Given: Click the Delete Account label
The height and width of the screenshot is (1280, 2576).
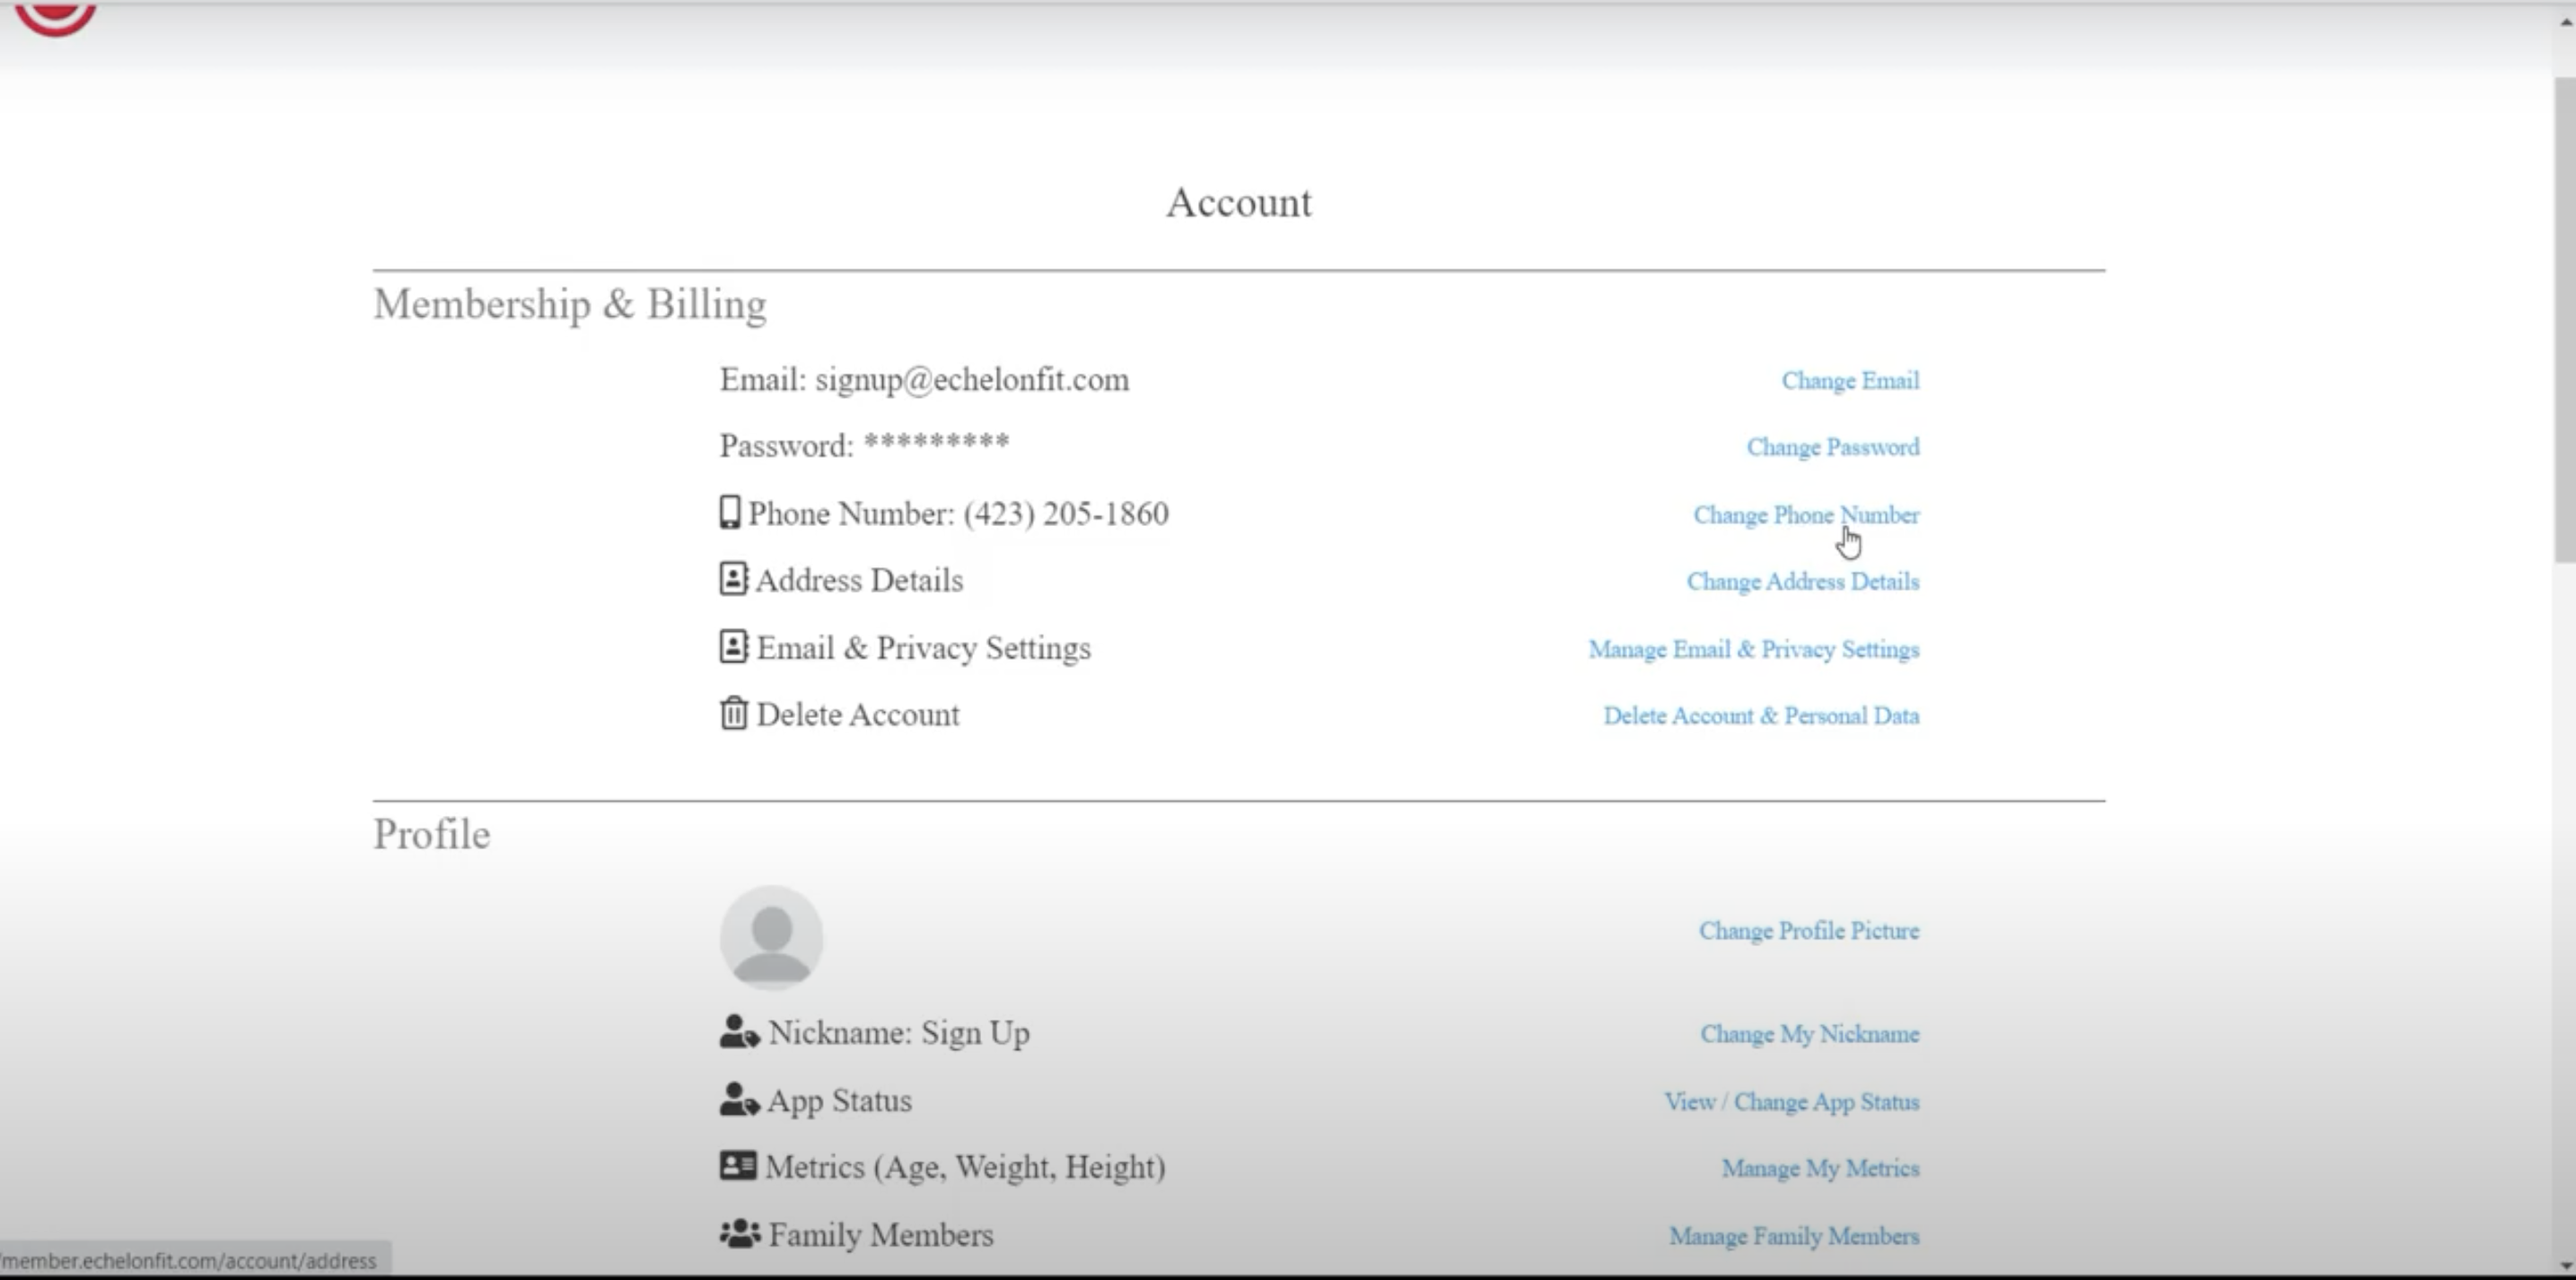Looking at the screenshot, I should pos(857,714).
